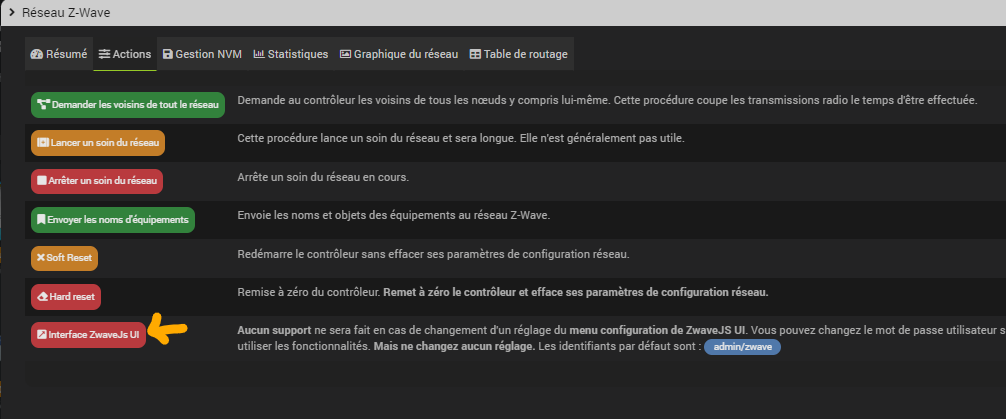
Task: Click network icon on Demander les voisins button
Action: tap(44, 105)
